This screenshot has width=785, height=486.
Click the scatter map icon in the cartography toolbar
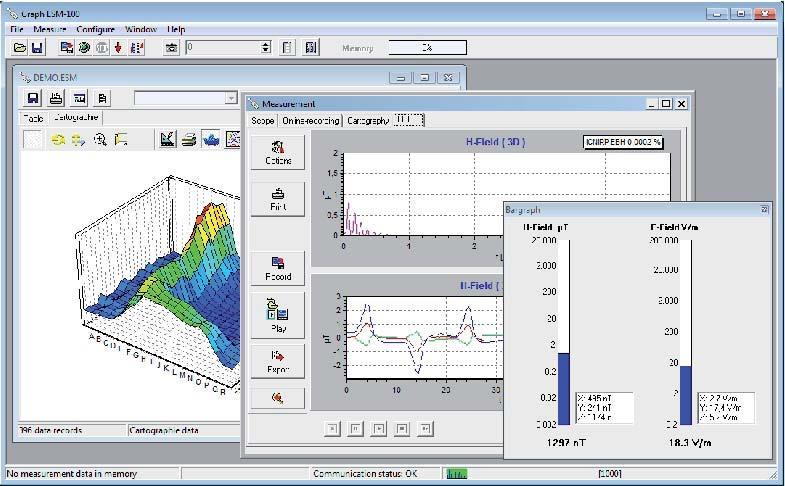[x=232, y=139]
